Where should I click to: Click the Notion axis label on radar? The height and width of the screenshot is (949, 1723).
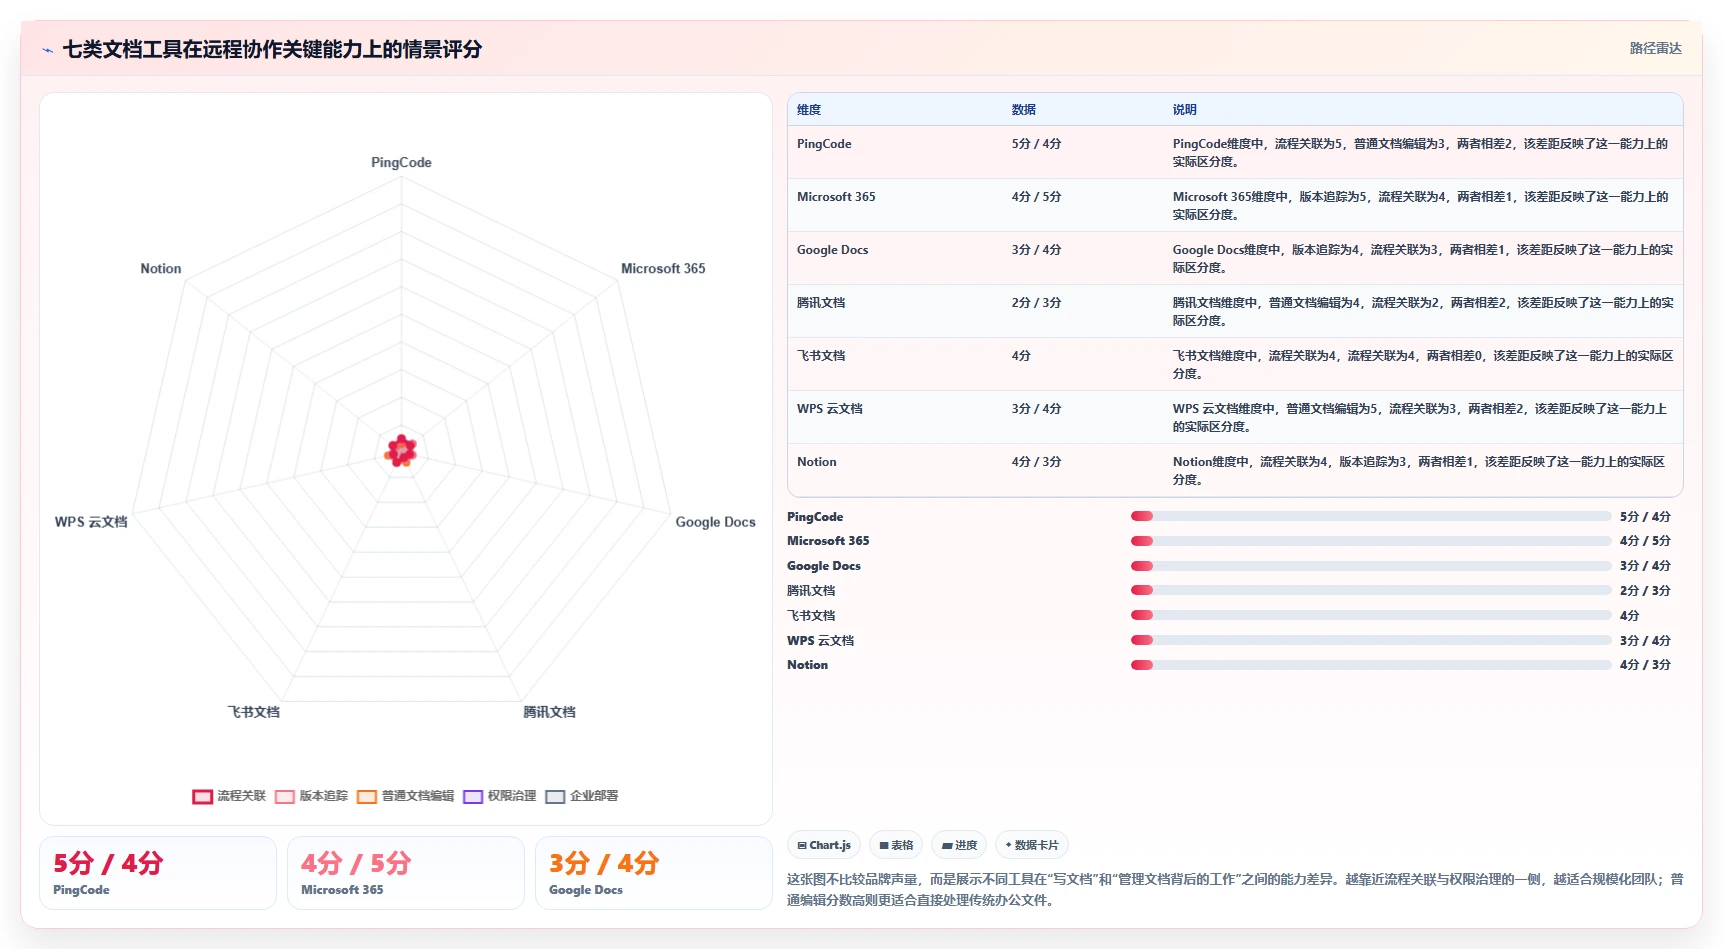(161, 269)
